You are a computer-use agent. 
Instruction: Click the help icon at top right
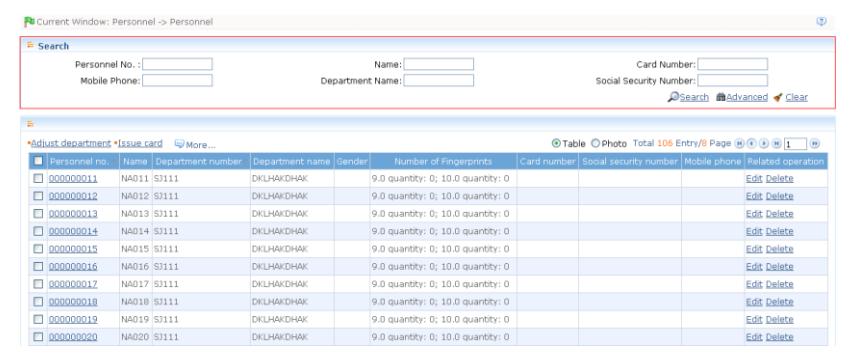pyautogui.click(x=822, y=22)
